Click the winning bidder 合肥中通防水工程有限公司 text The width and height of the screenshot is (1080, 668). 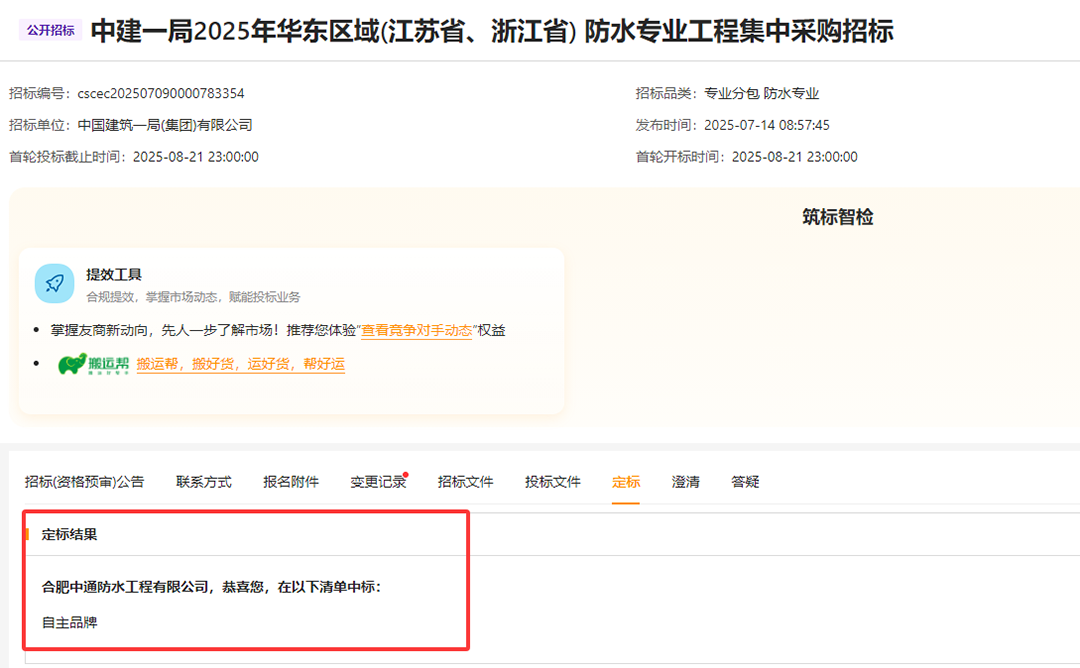click(x=124, y=587)
